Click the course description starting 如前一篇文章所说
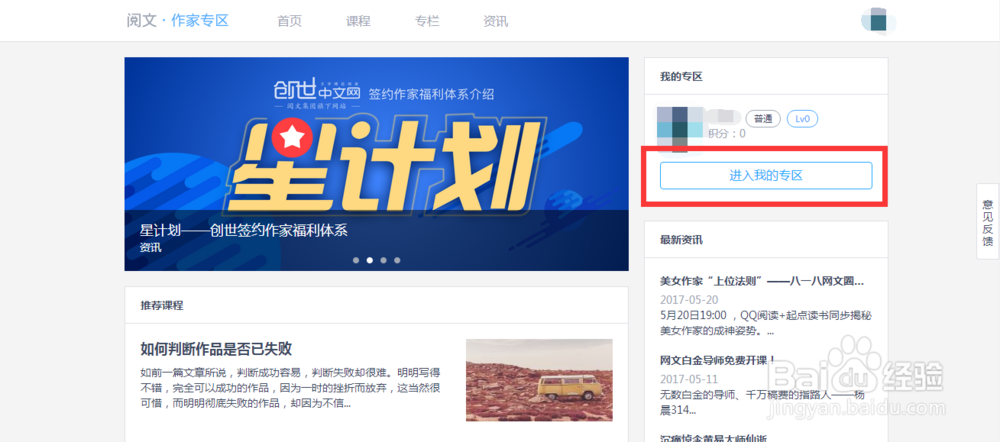The image size is (1000, 442). click(290, 388)
